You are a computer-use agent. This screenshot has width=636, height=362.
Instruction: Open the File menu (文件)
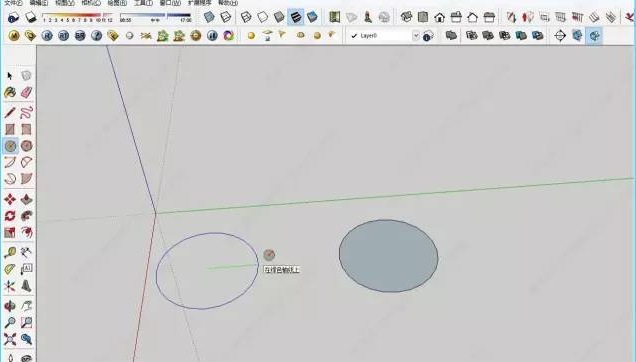pos(13,2)
